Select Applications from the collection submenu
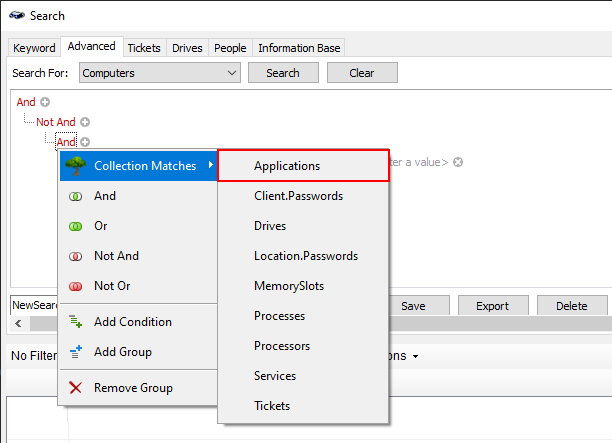 click(287, 166)
